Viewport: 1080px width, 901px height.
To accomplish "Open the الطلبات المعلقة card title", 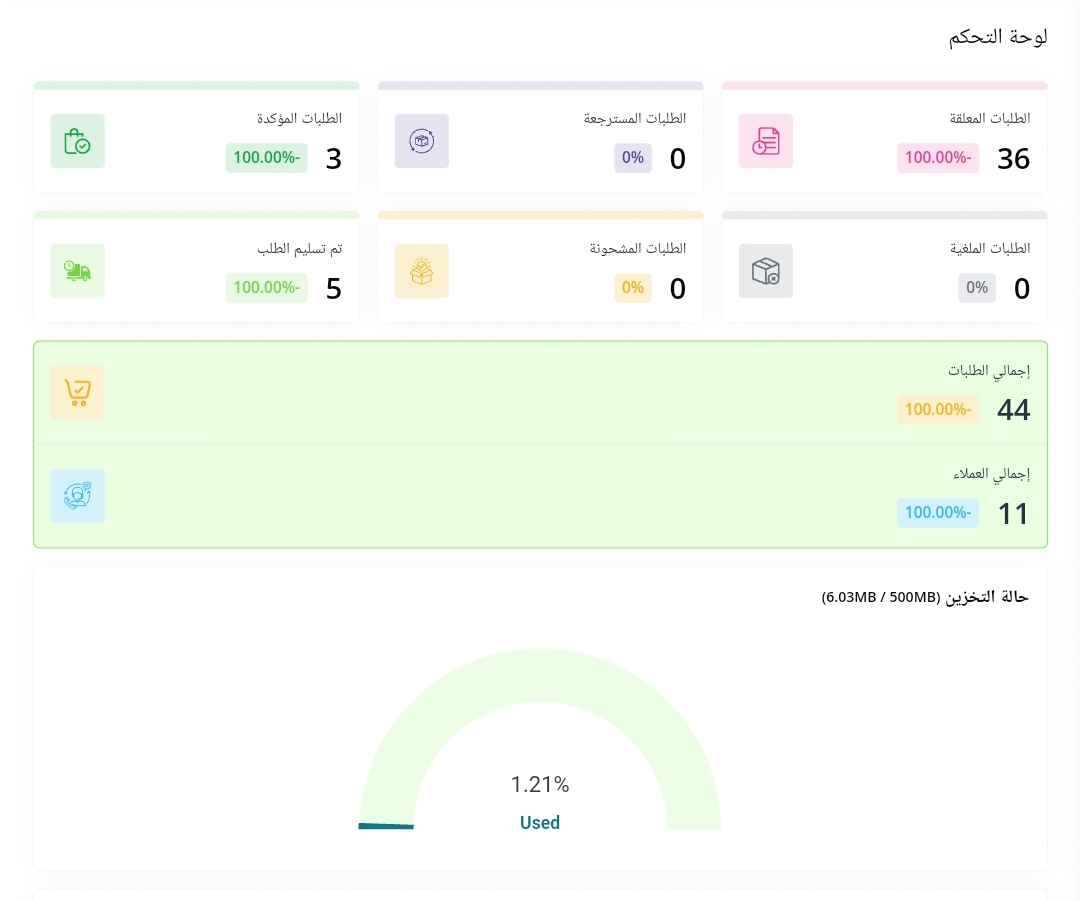I will point(989,118).
